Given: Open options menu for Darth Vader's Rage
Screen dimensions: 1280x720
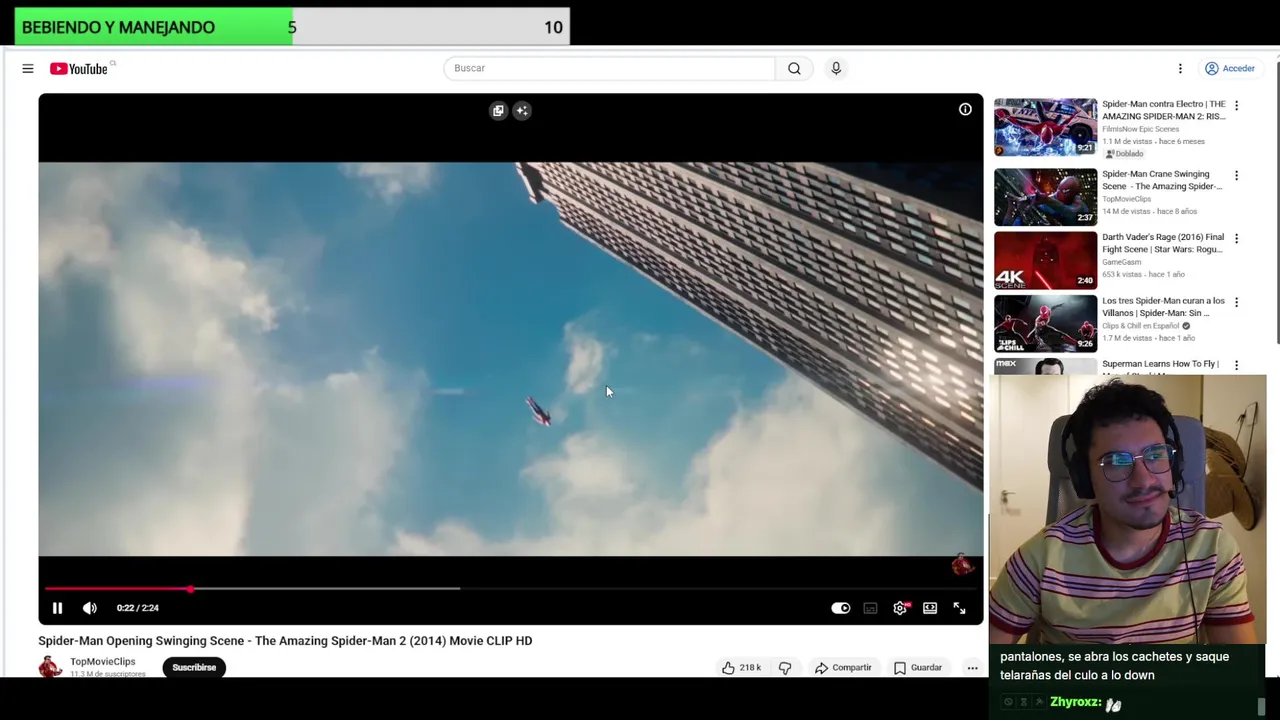Looking at the screenshot, I should click(1236, 238).
